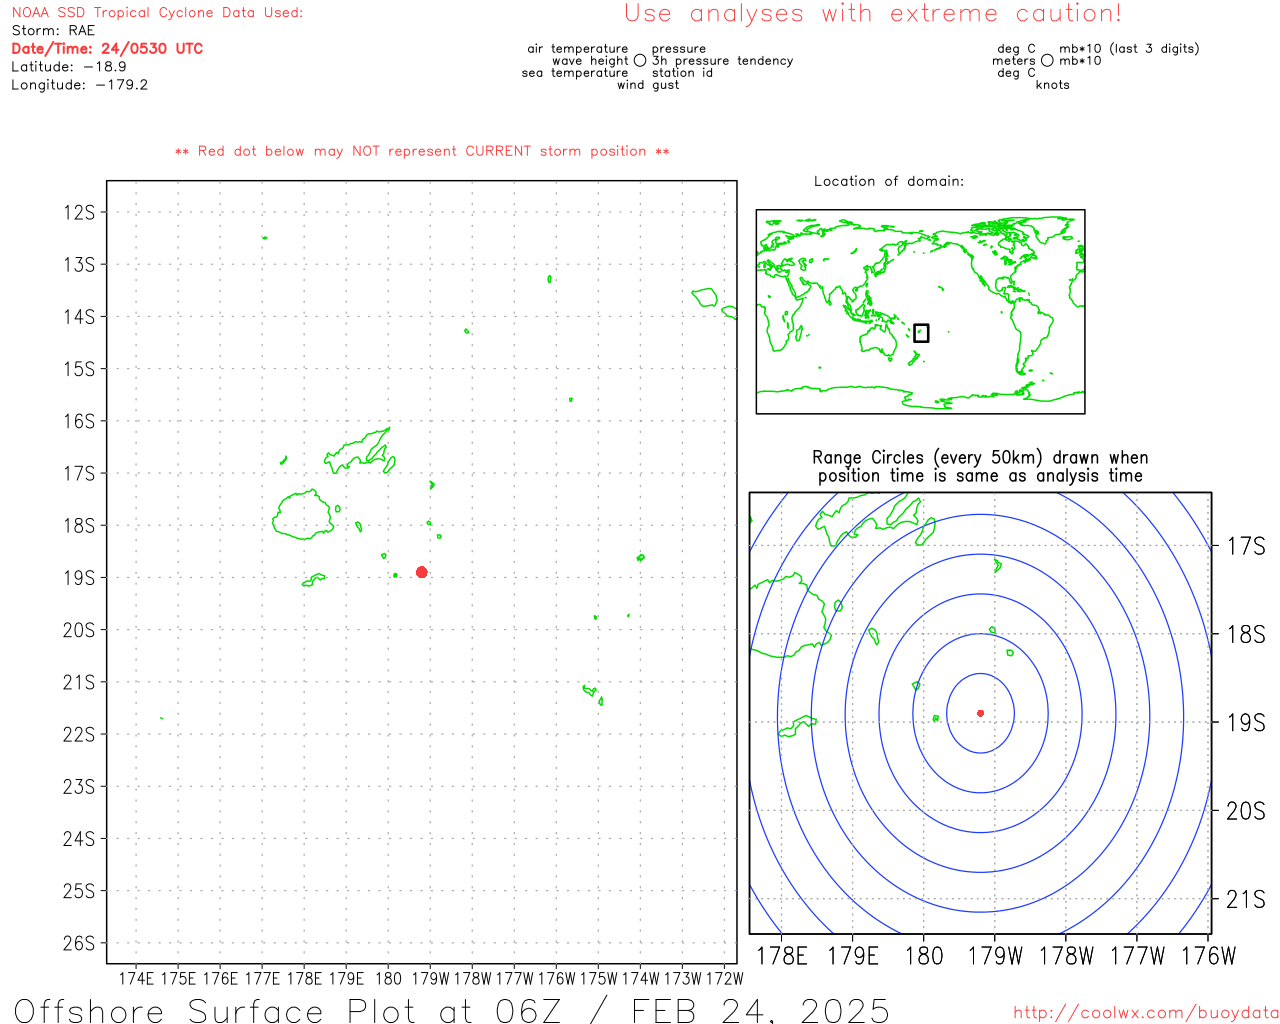
Task: Click the red storm position dot on main map
Action: 422,572
